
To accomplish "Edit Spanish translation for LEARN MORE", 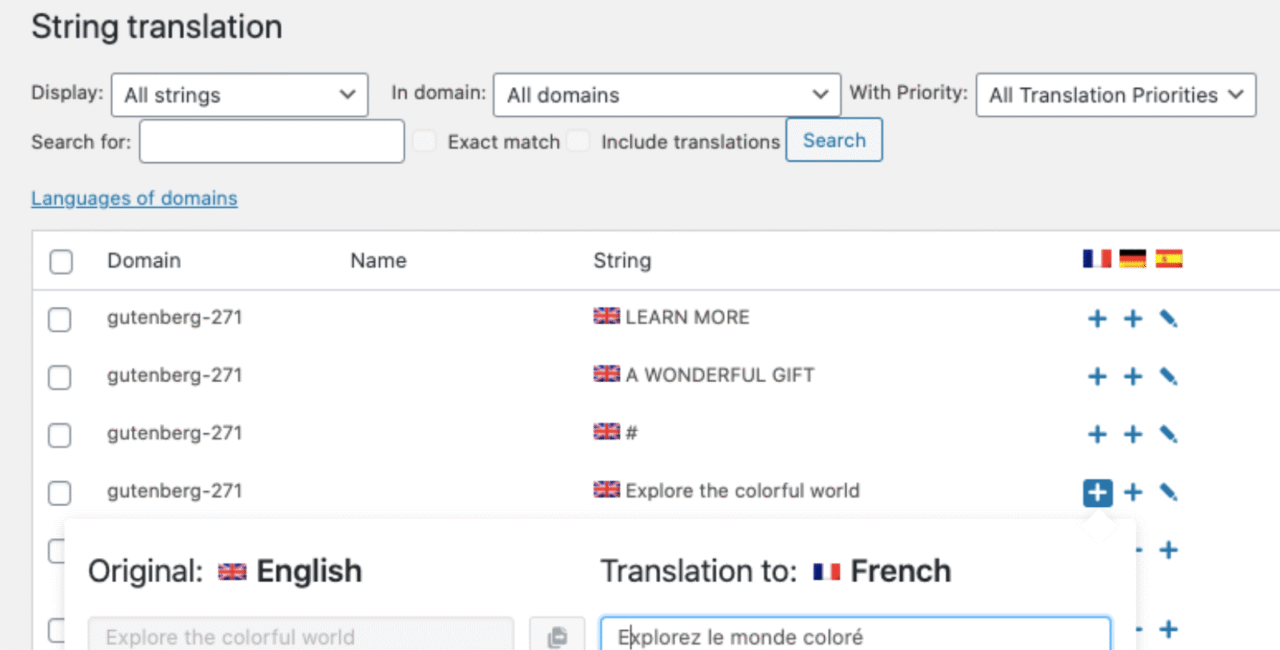I will [1168, 319].
